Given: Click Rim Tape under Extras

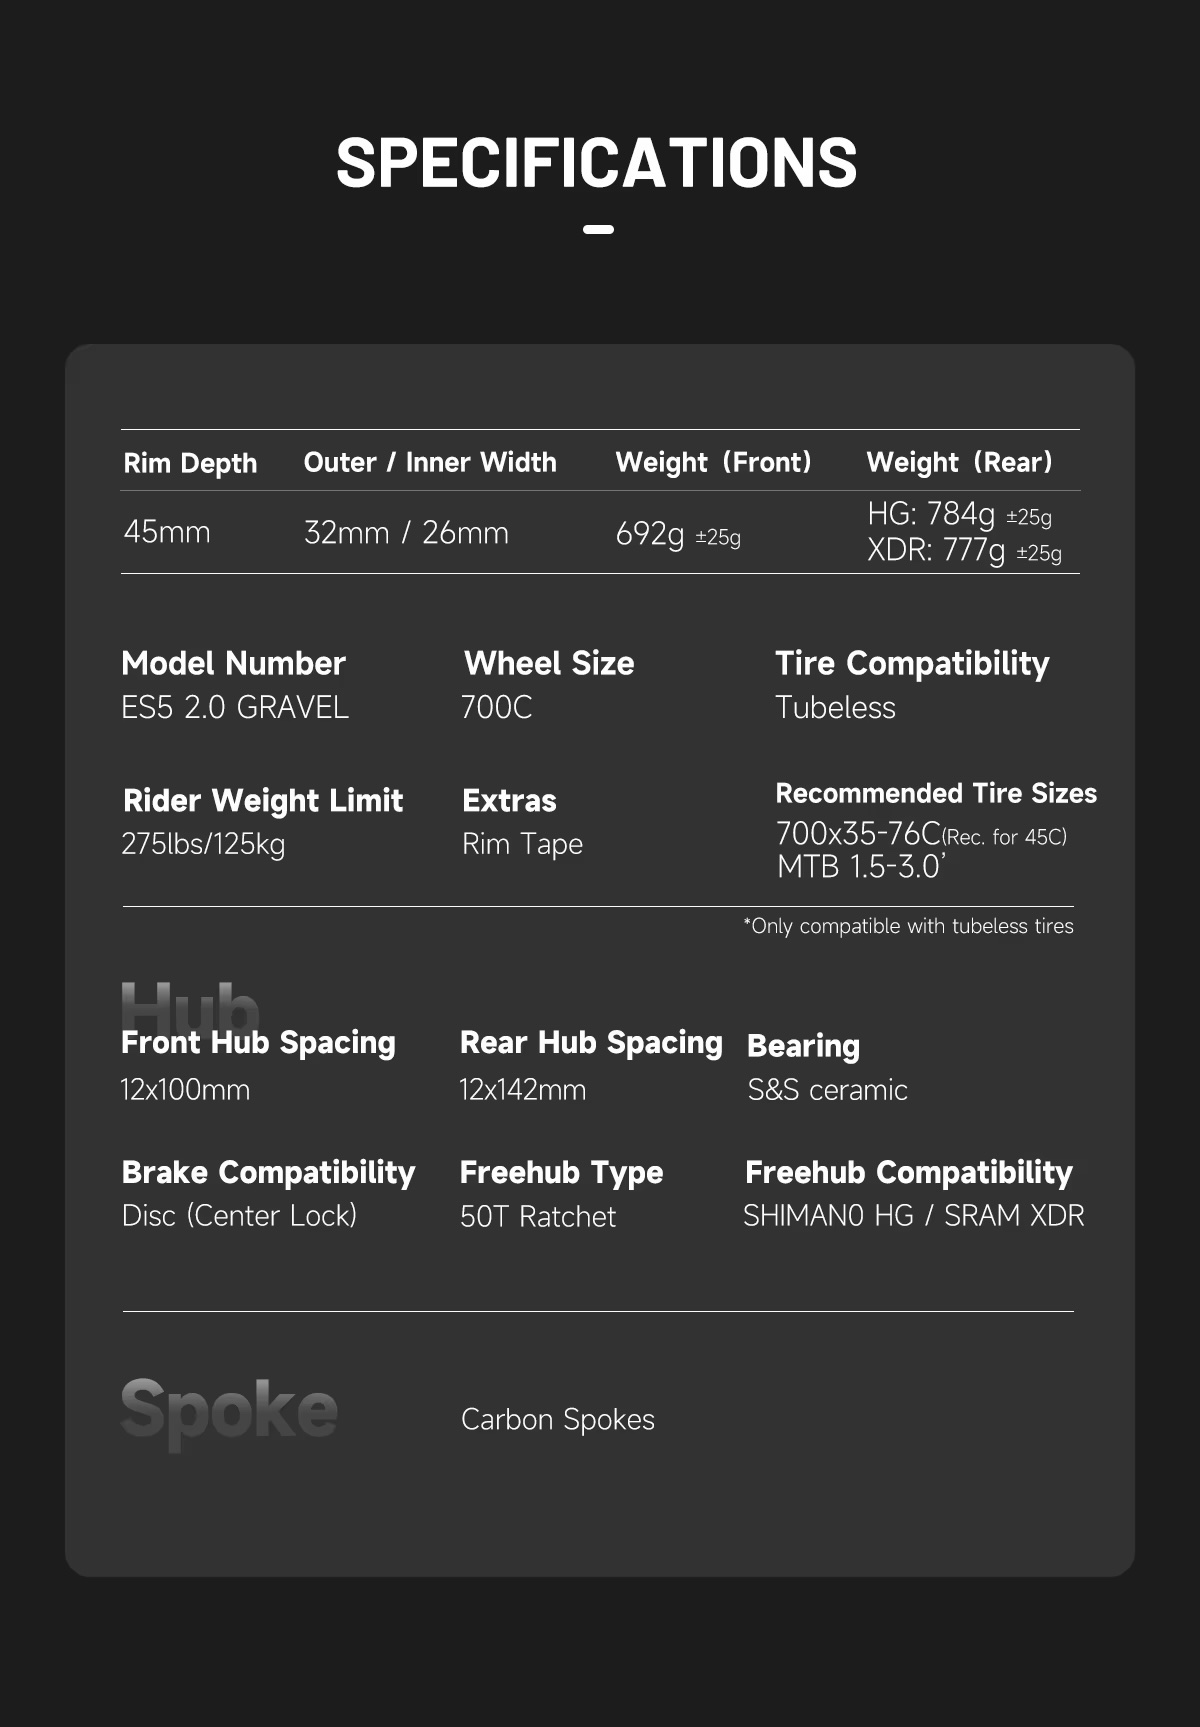Looking at the screenshot, I should click(x=522, y=844).
